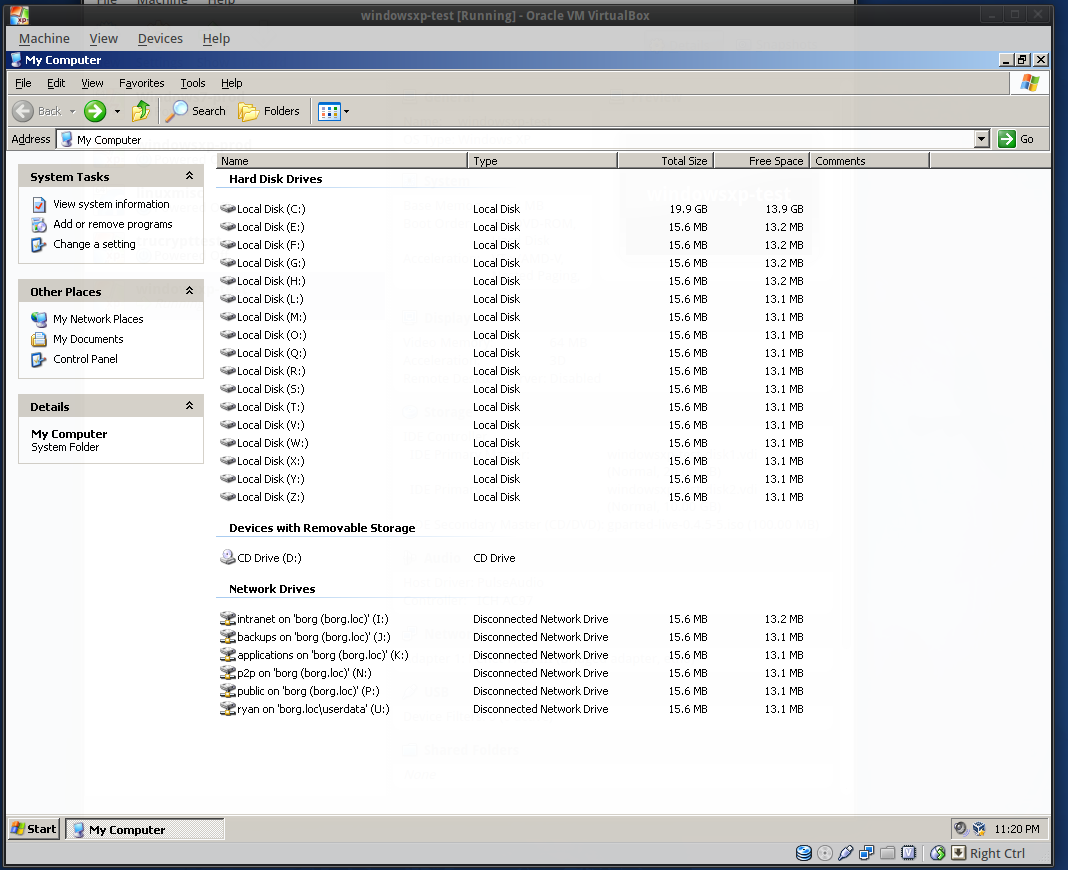
Task: Collapse the System Tasks panel
Action: [189, 176]
